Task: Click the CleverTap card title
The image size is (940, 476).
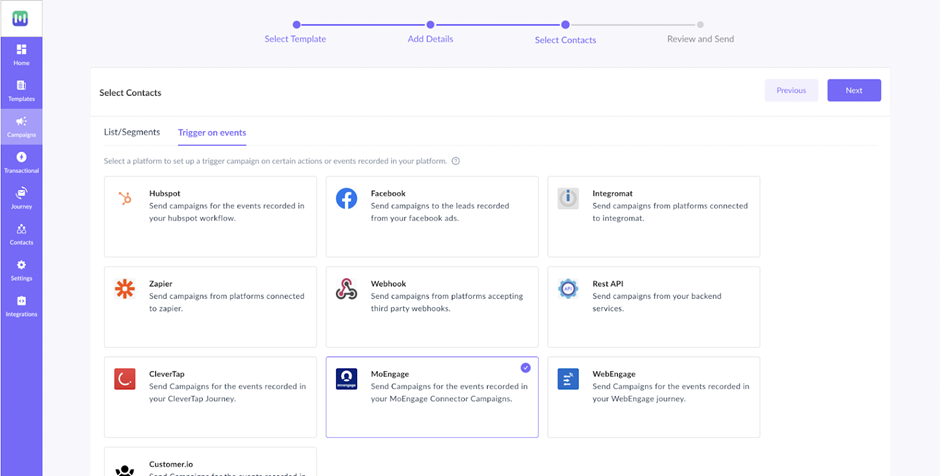Action: click(x=167, y=374)
